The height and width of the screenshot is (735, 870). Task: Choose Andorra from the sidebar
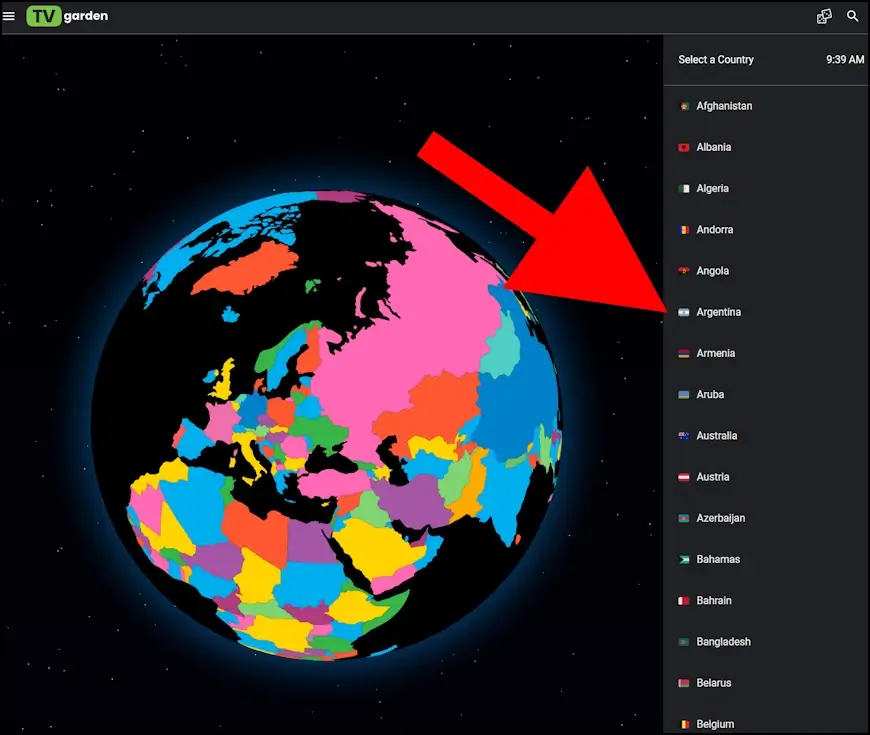point(714,230)
